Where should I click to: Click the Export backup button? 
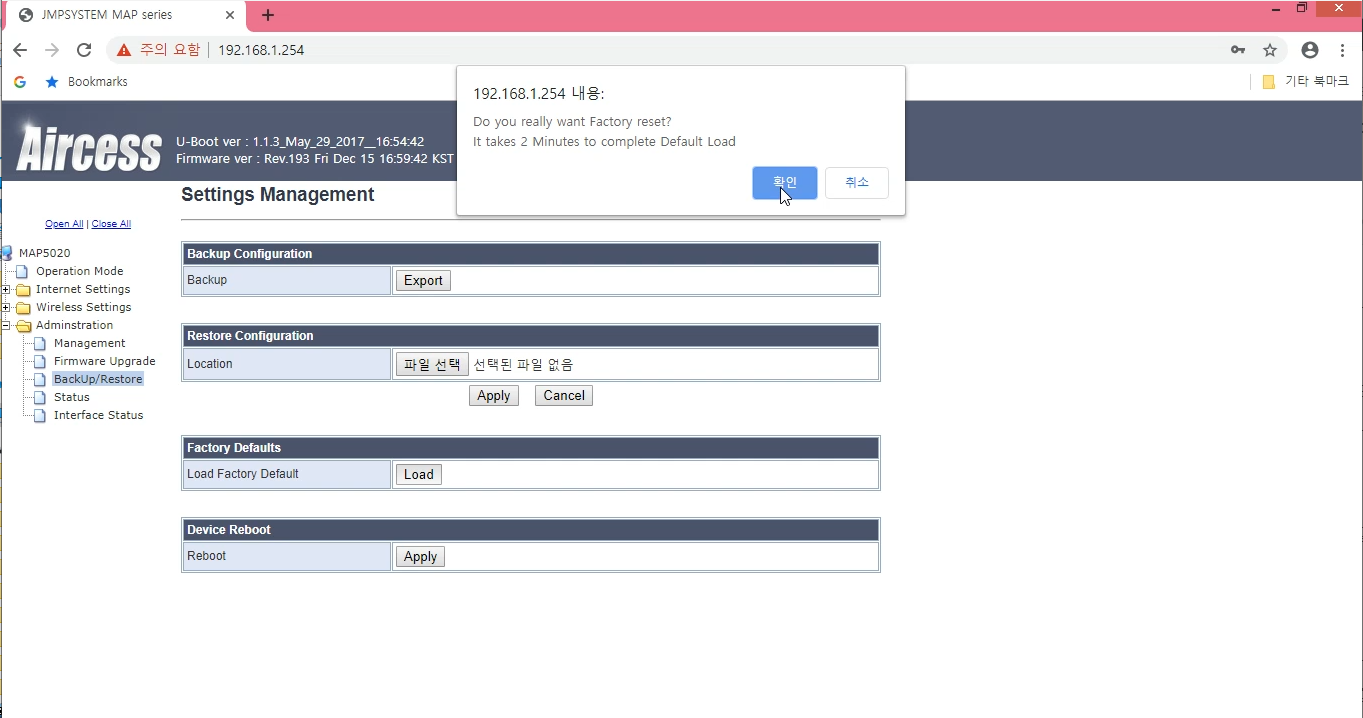tap(423, 281)
